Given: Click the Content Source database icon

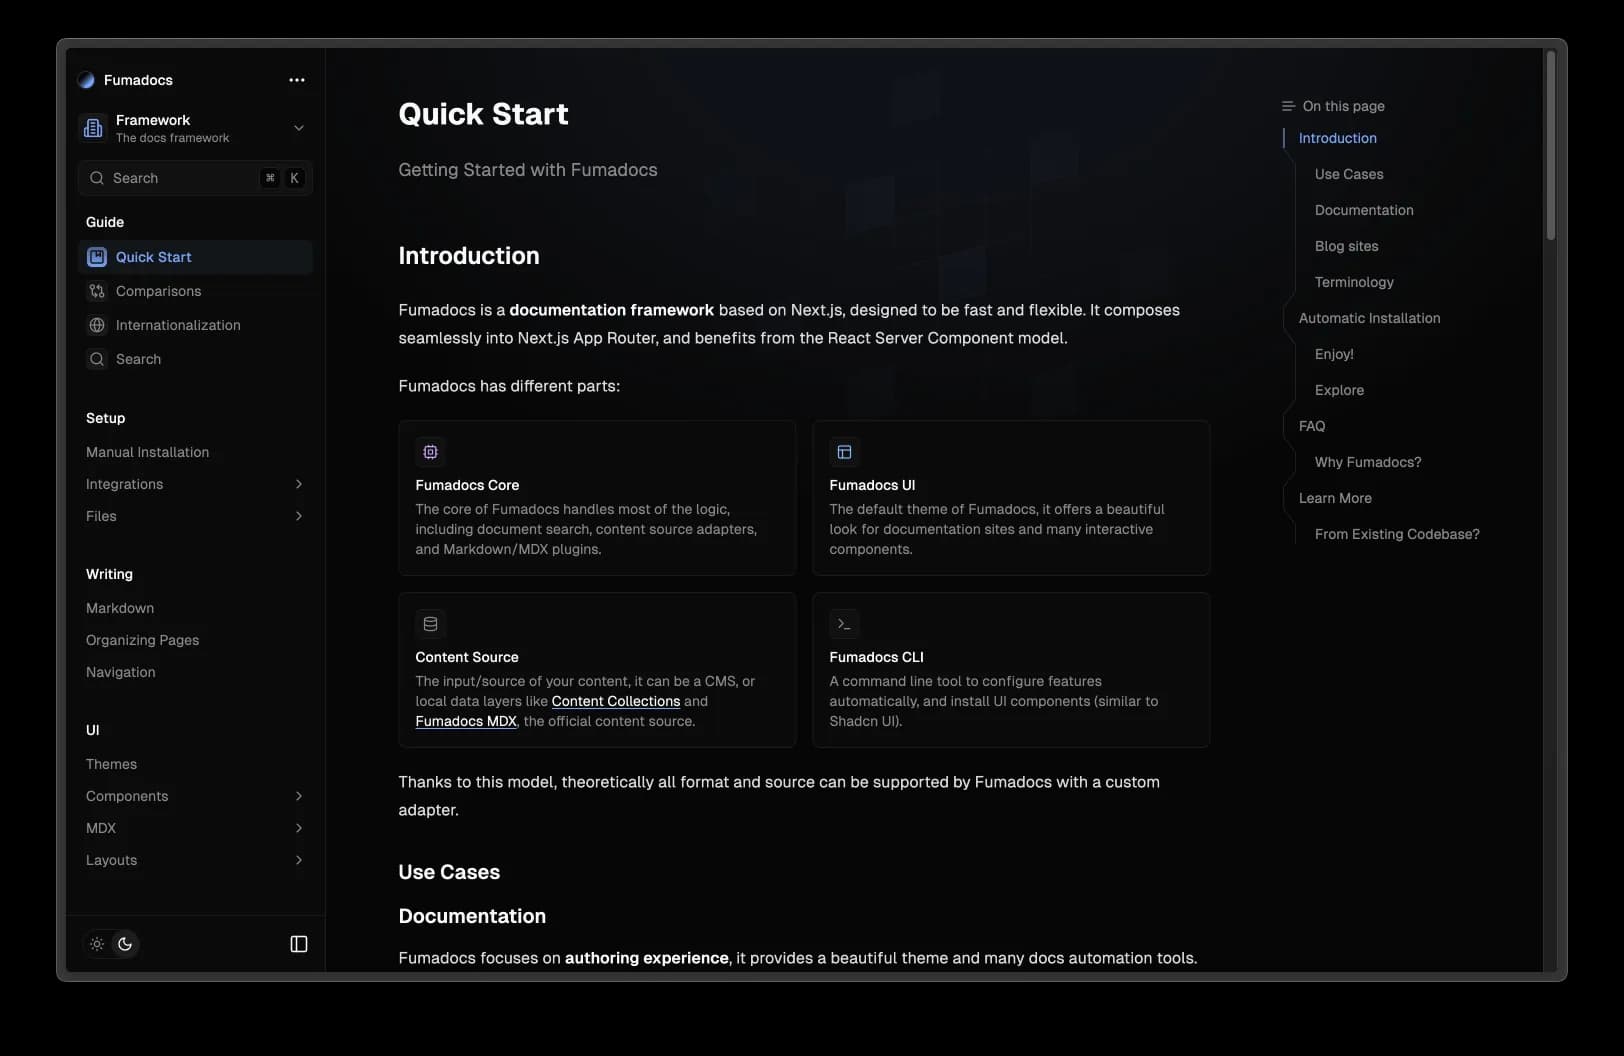Looking at the screenshot, I should click(x=430, y=624).
